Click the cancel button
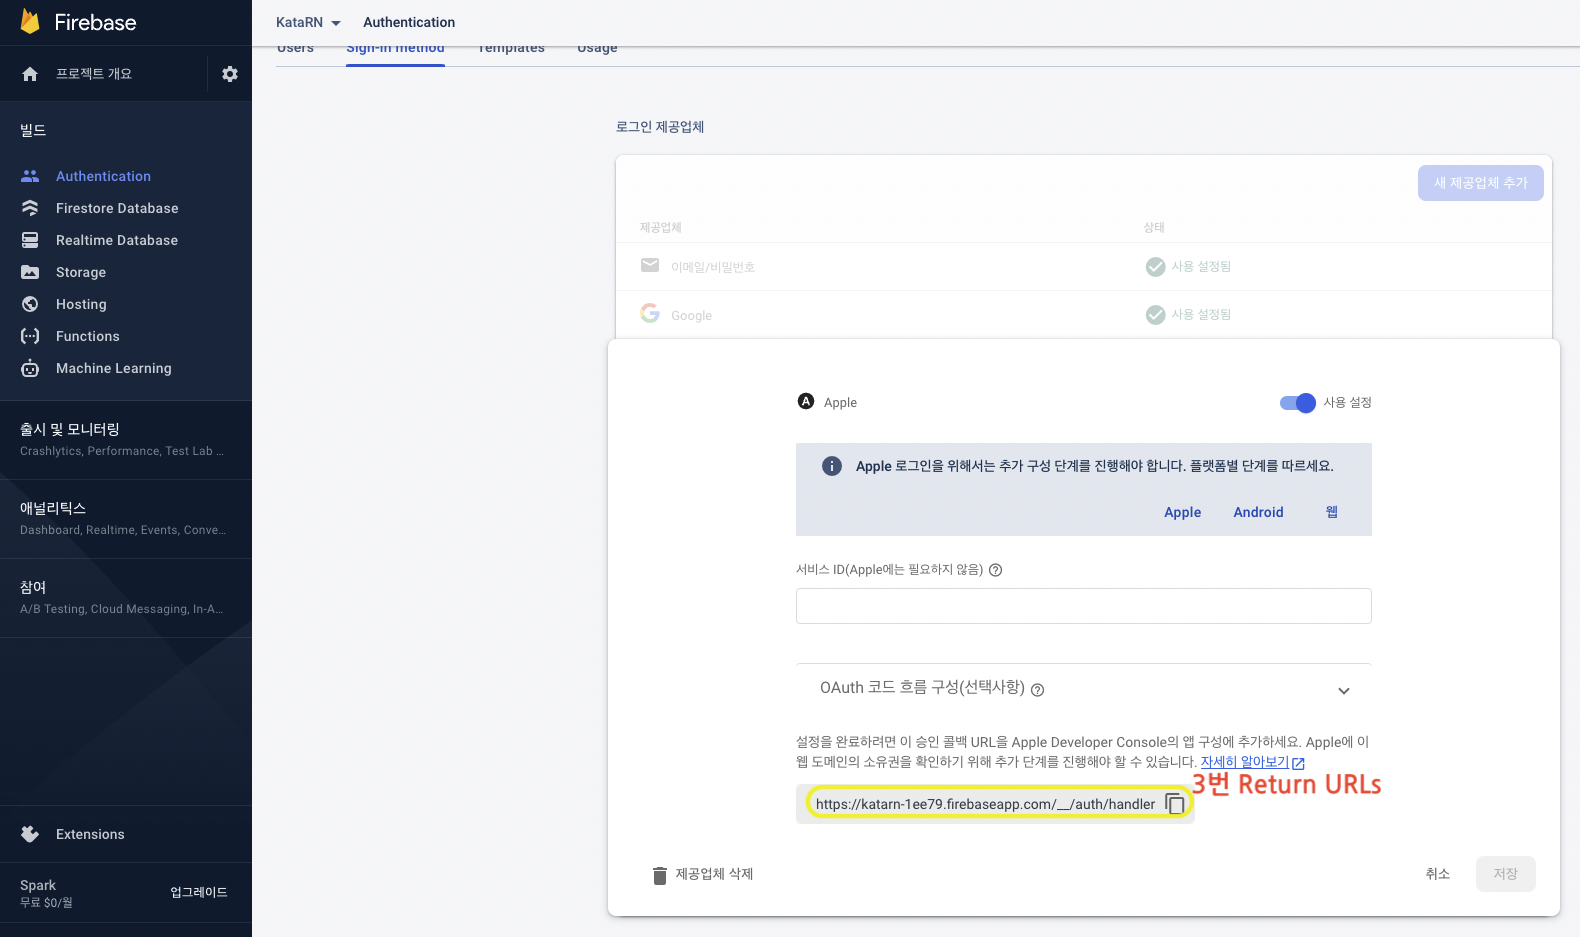 pos(1437,874)
